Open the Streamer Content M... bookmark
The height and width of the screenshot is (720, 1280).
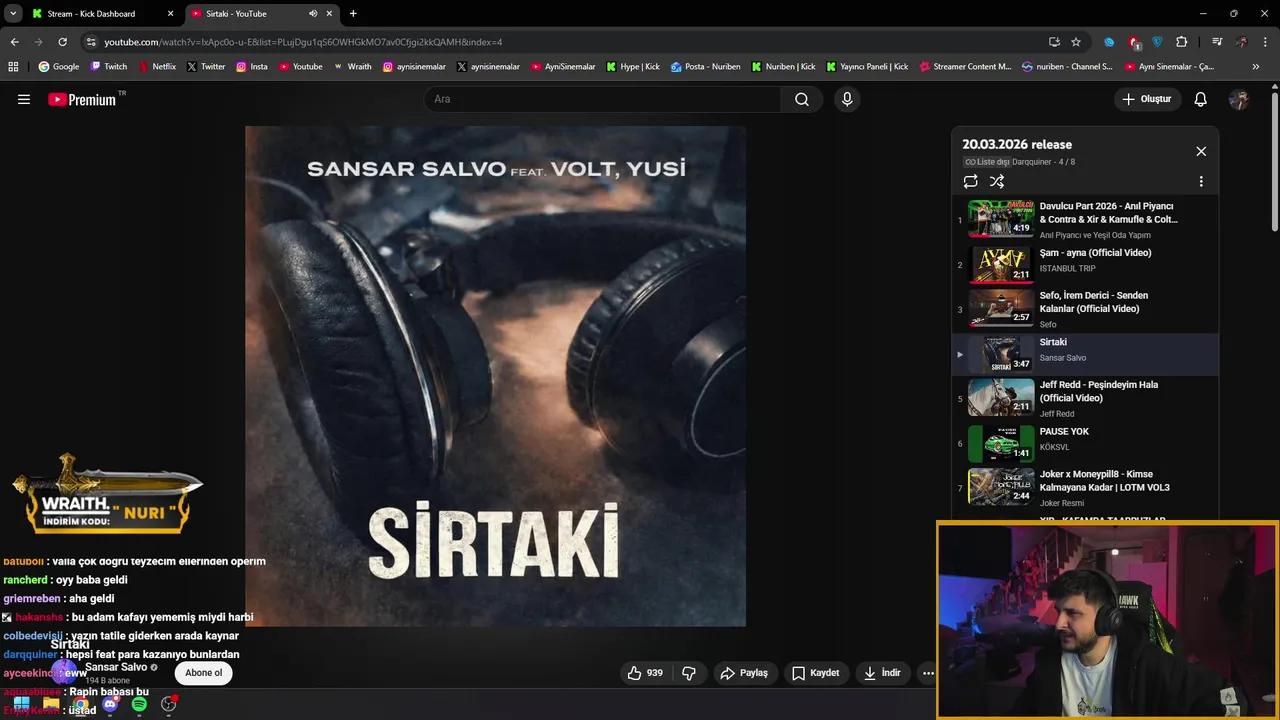tap(965, 67)
